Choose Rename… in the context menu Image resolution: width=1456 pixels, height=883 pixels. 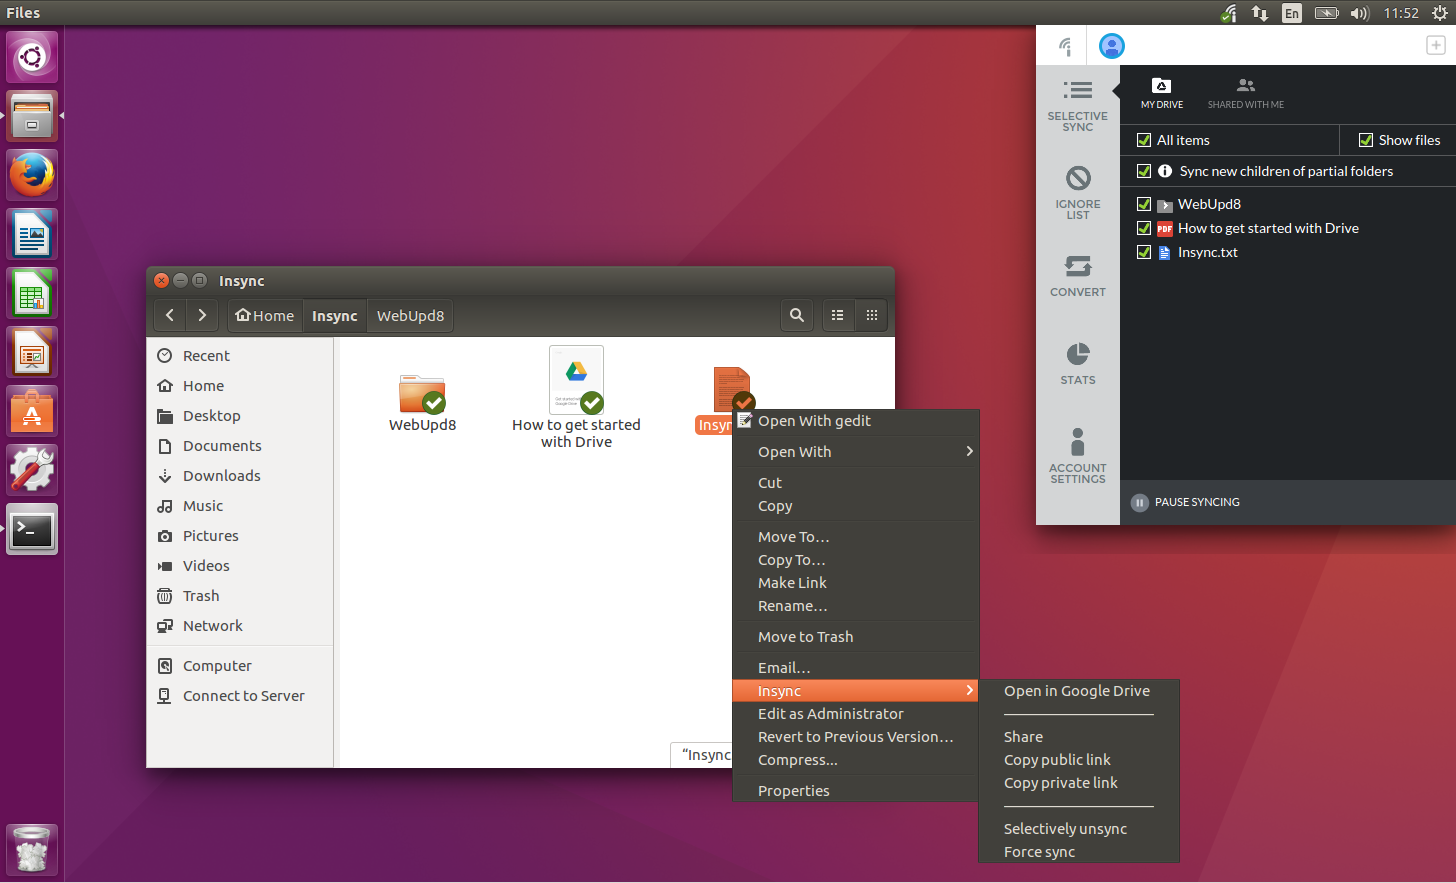pos(855,606)
